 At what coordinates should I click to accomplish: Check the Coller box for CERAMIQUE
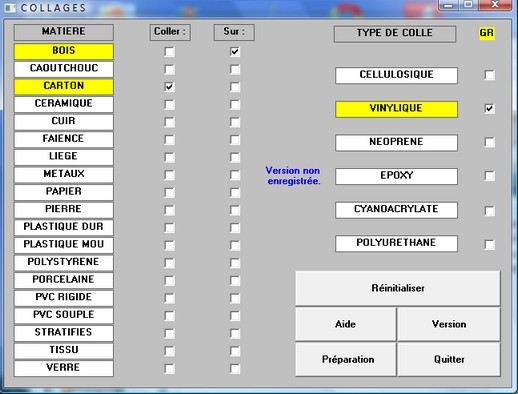coord(169,104)
